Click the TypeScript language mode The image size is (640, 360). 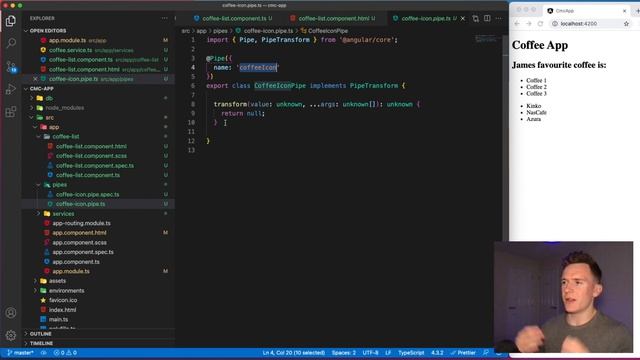411,353
